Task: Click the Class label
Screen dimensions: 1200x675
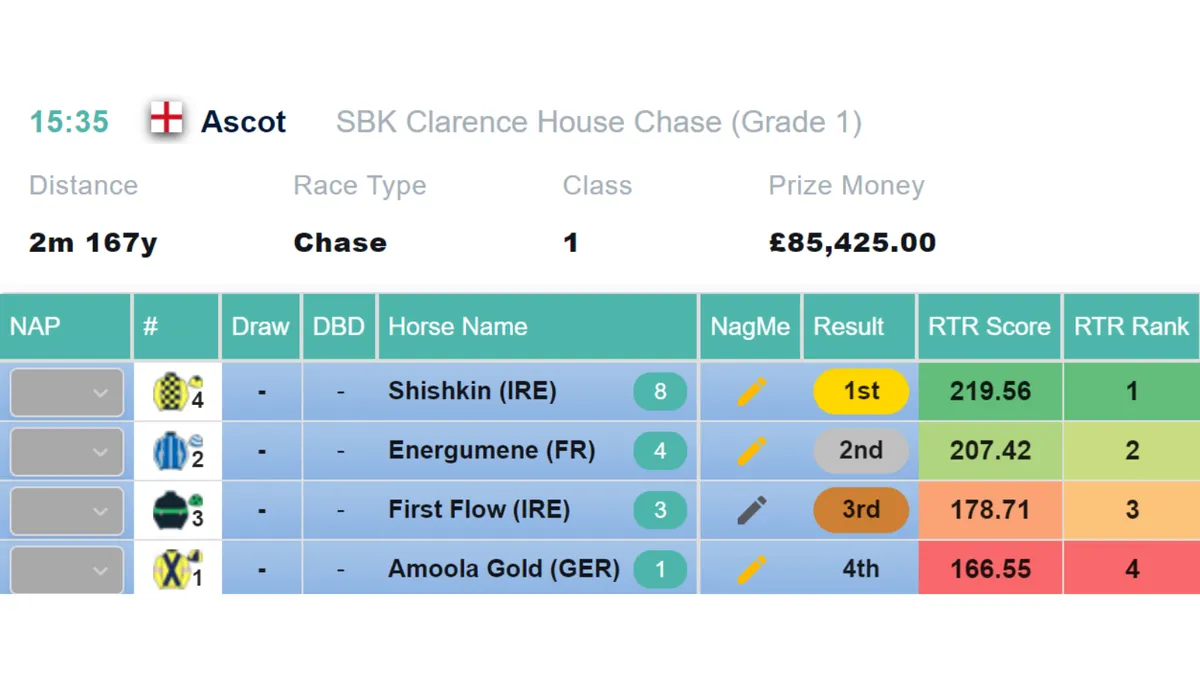Action: click(x=597, y=186)
